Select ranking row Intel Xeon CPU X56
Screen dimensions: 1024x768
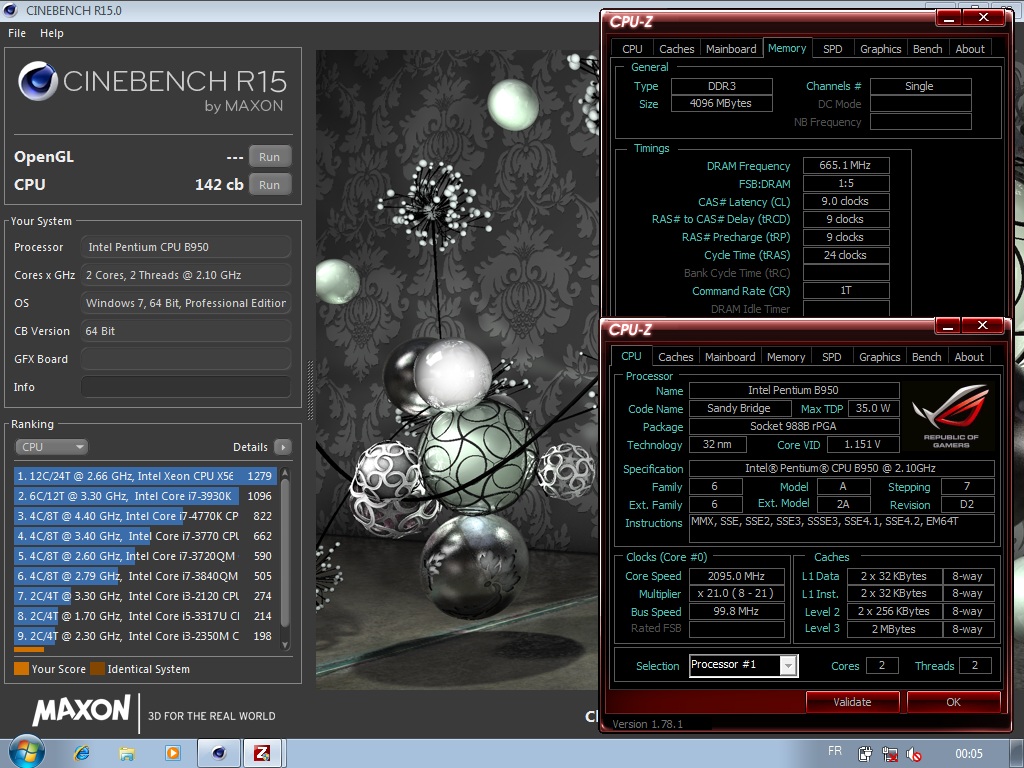click(x=145, y=476)
